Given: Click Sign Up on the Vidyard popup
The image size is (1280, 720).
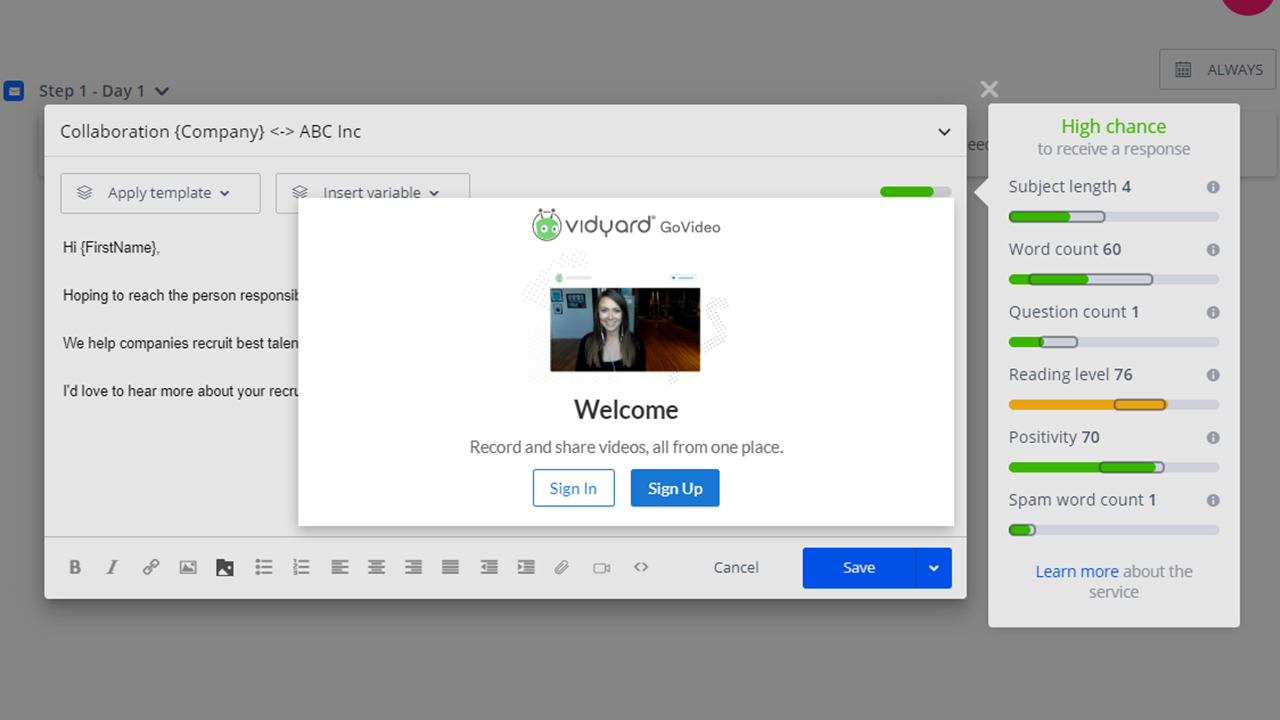Looking at the screenshot, I should click(x=675, y=488).
